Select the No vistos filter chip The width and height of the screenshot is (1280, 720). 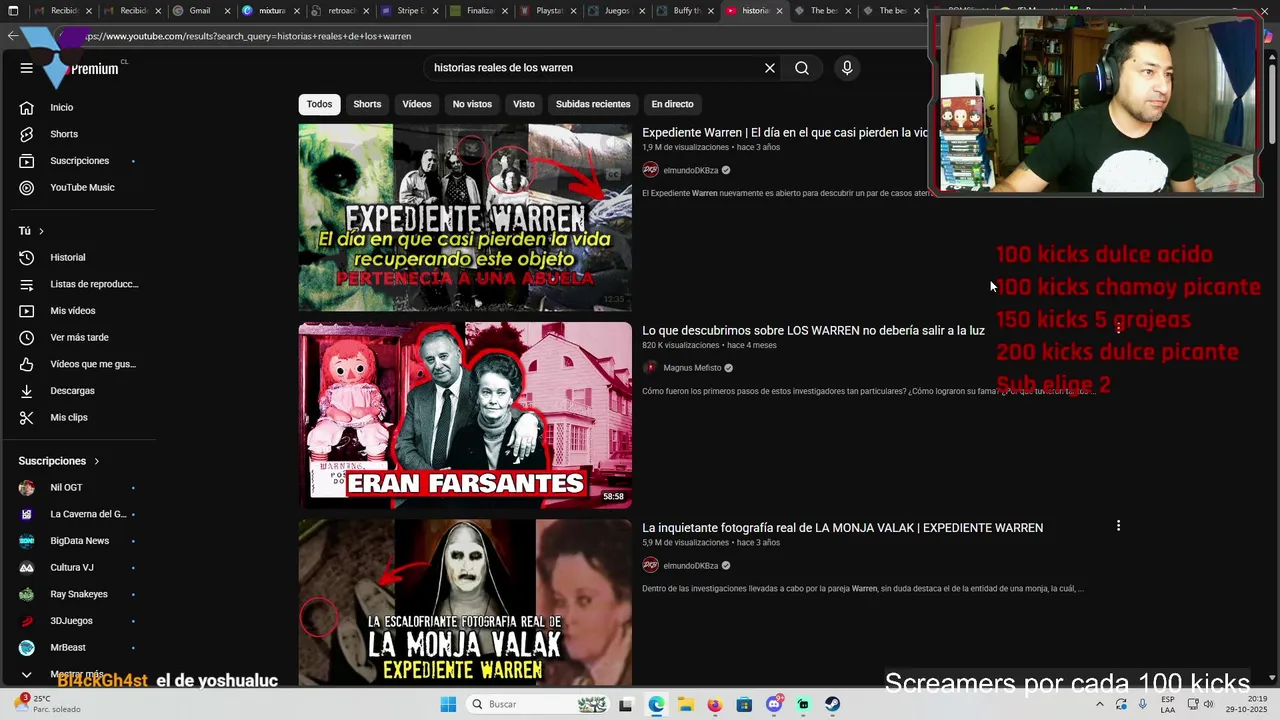click(472, 104)
